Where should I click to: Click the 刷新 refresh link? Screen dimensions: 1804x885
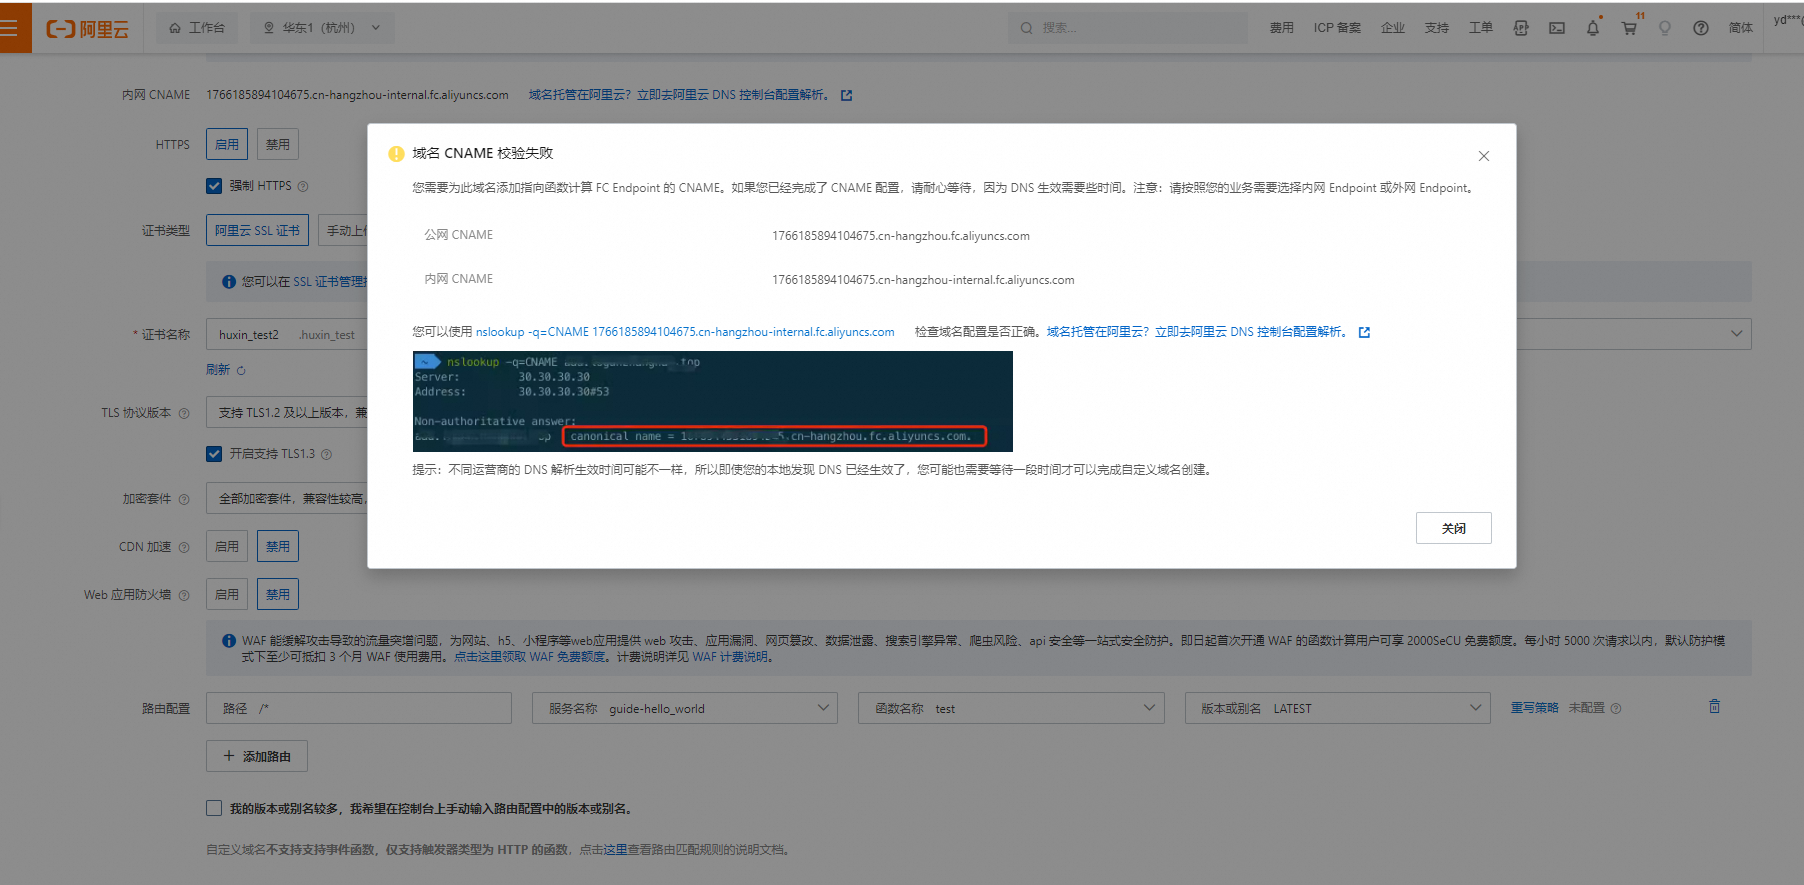218,370
